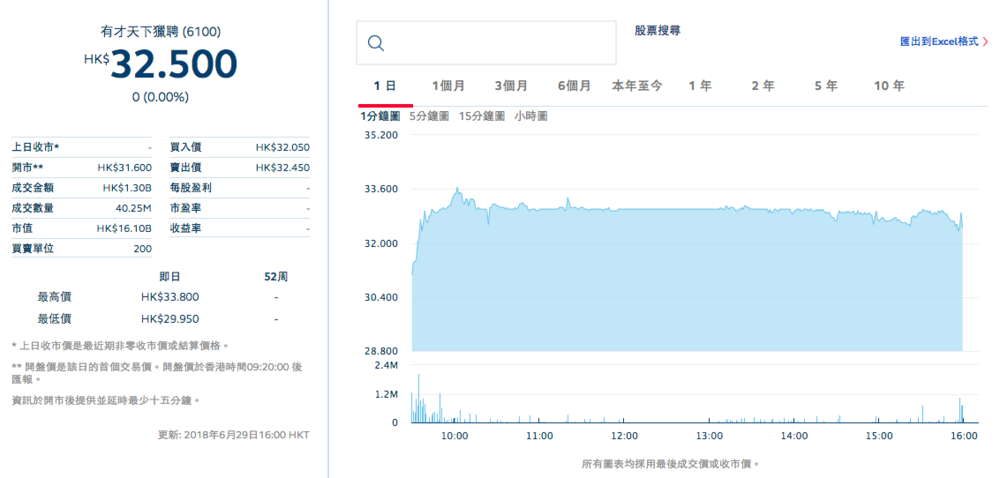Show the 本年至今 chart range
Image resolution: width=1000 pixels, height=478 pixels.
(637, 86)
